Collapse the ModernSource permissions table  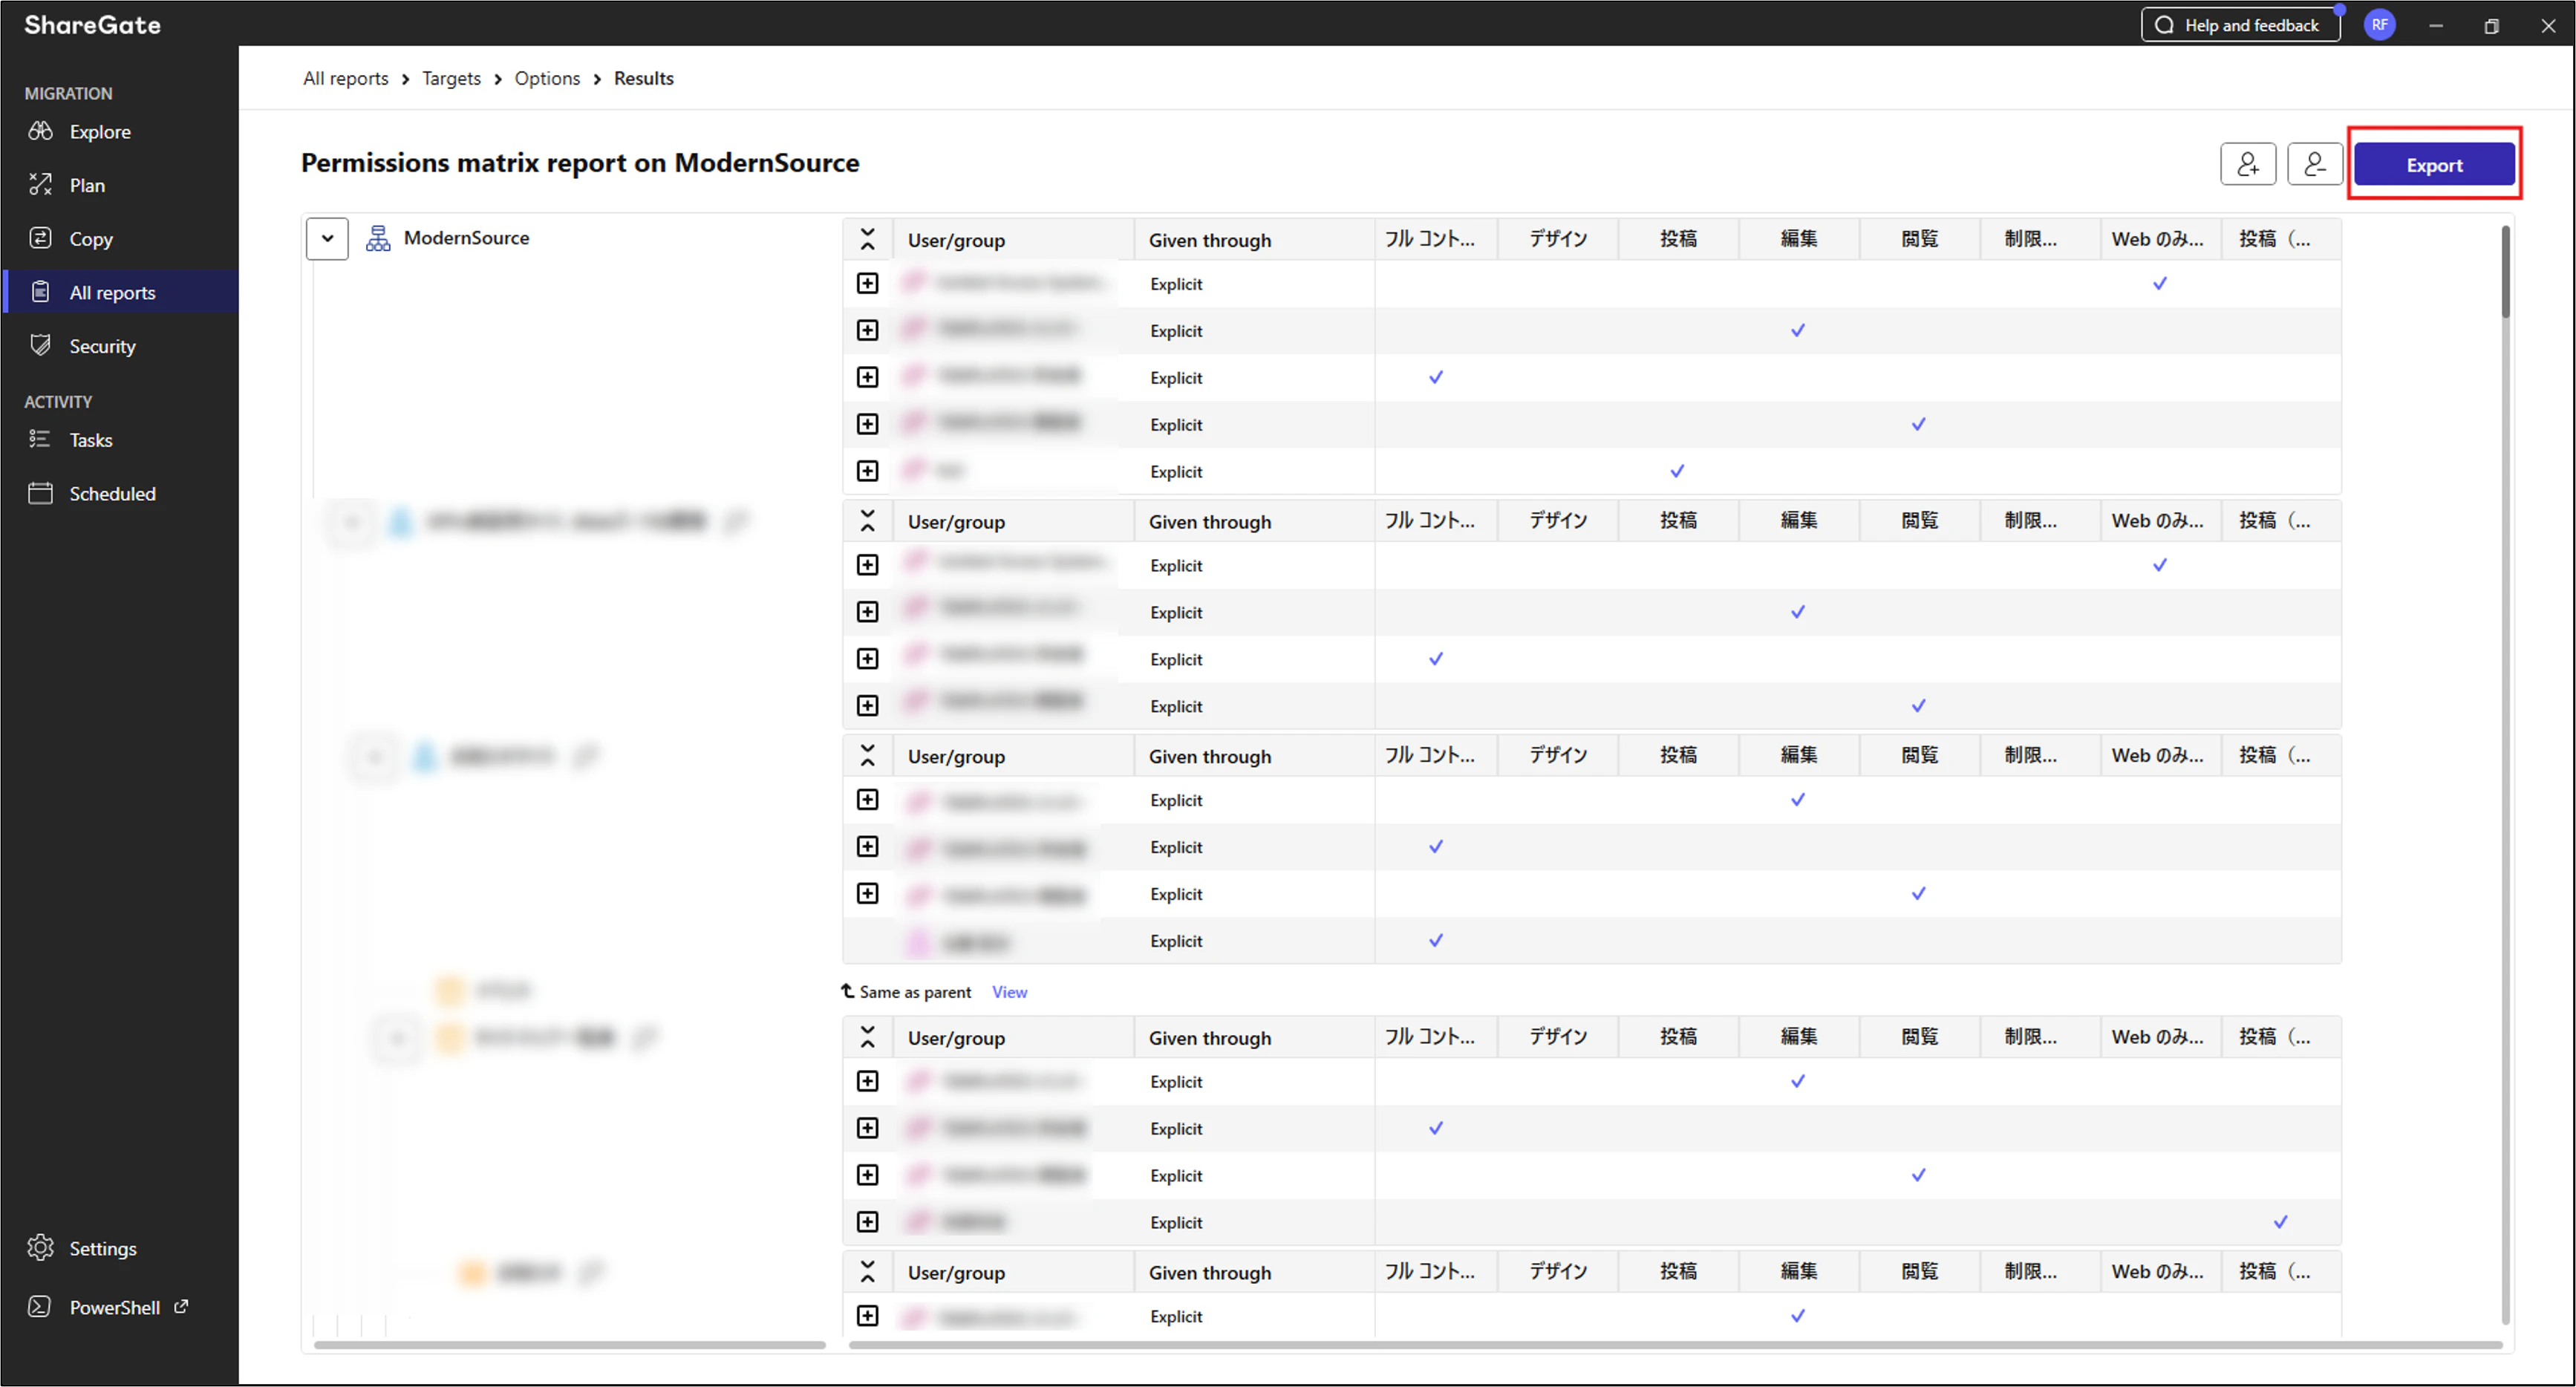[868, 240]
